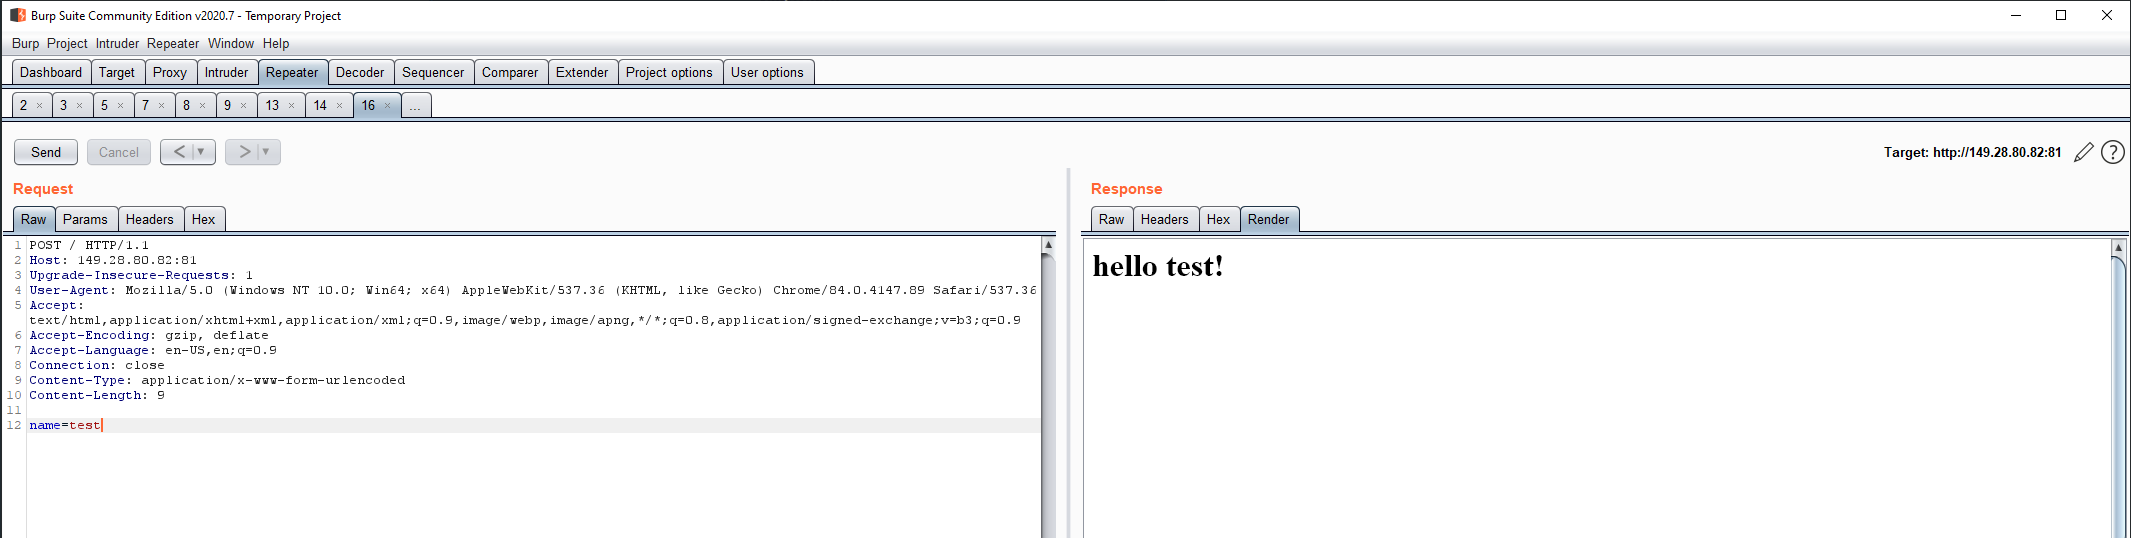The width and height of the screenshot is (2131, 538).
Task: Expand the back history dropdown arrow
Action: point(201,152)
